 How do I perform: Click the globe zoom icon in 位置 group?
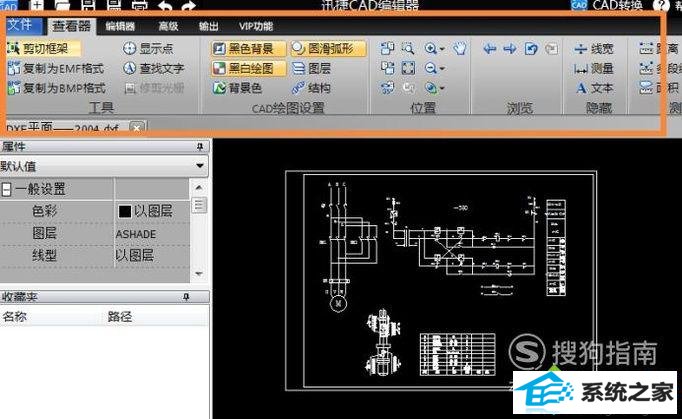coord(431,88)
